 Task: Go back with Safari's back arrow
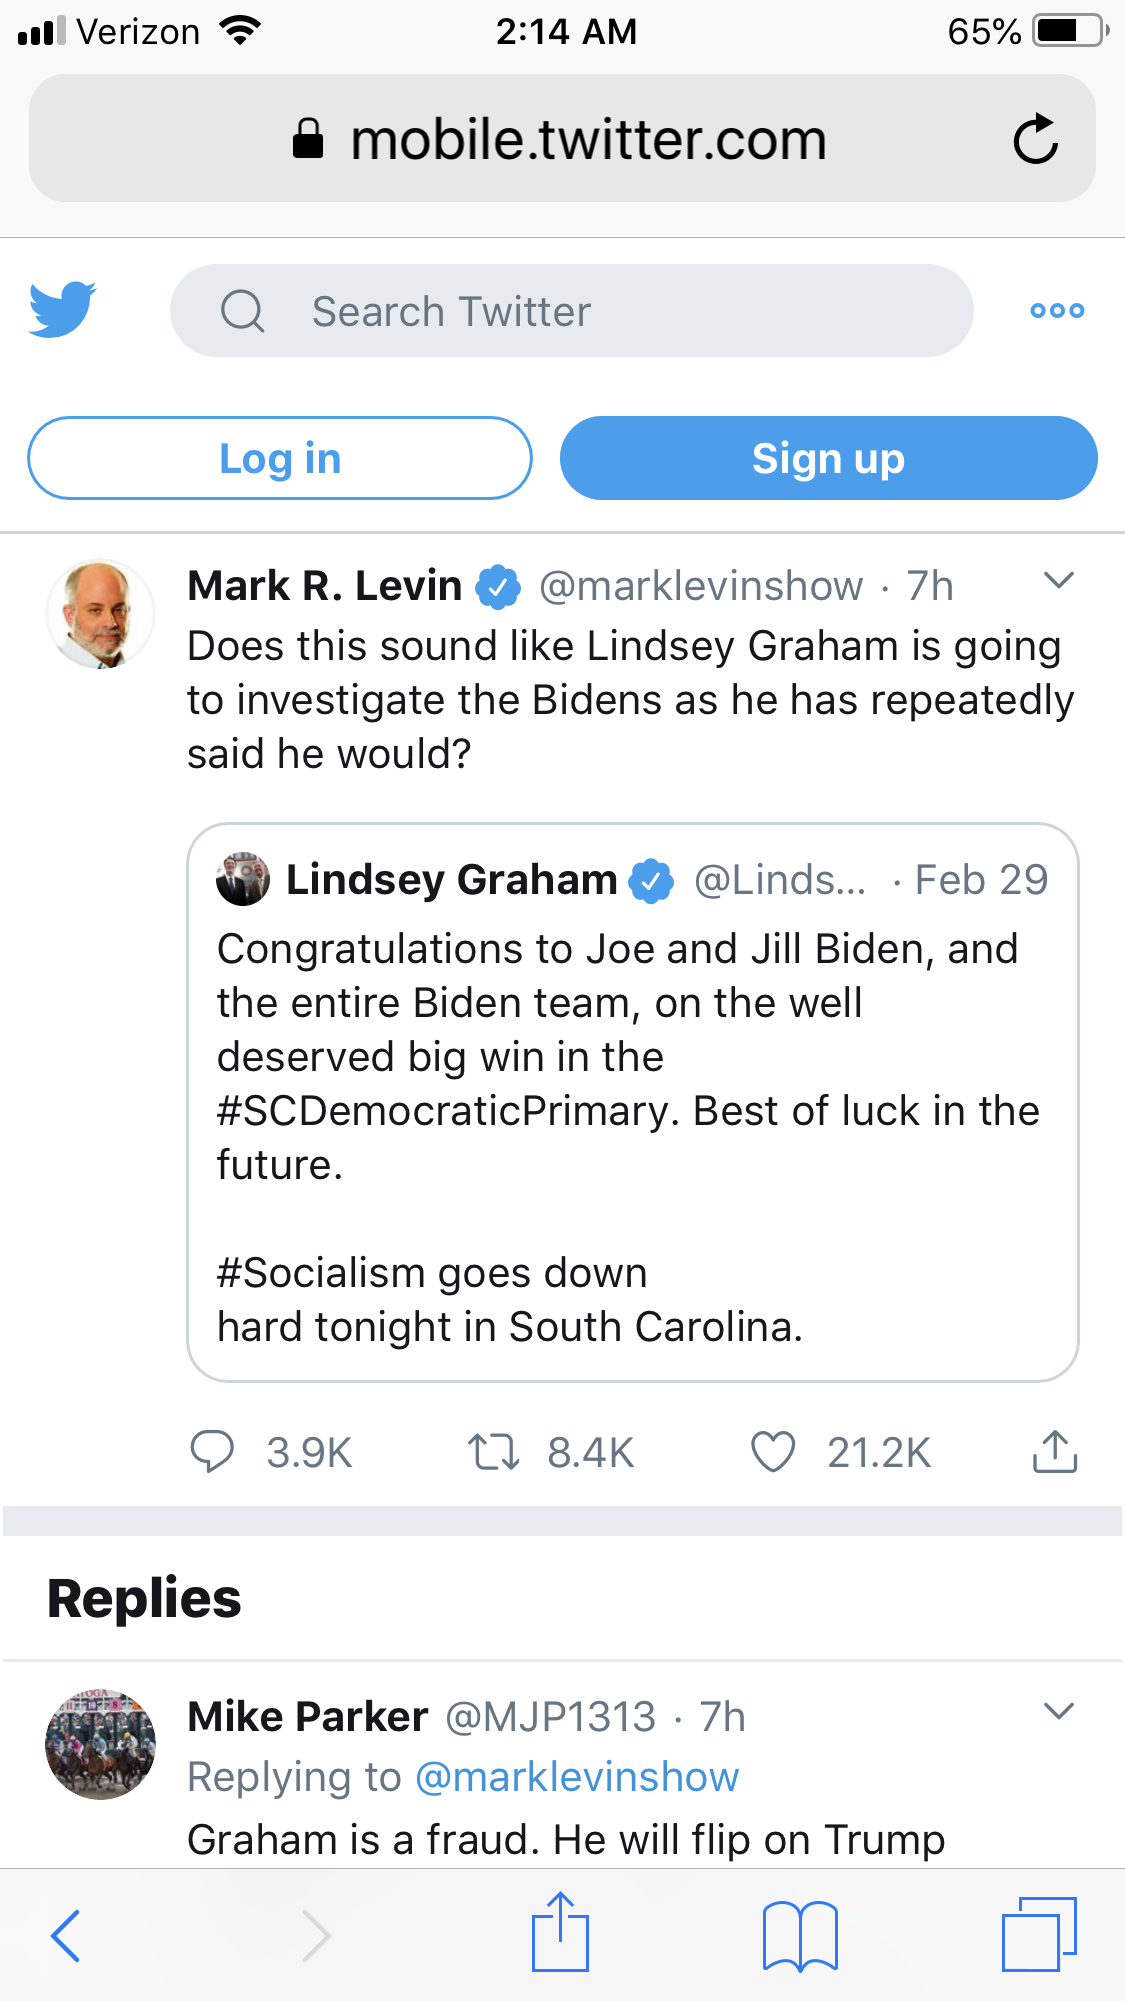66,1936
